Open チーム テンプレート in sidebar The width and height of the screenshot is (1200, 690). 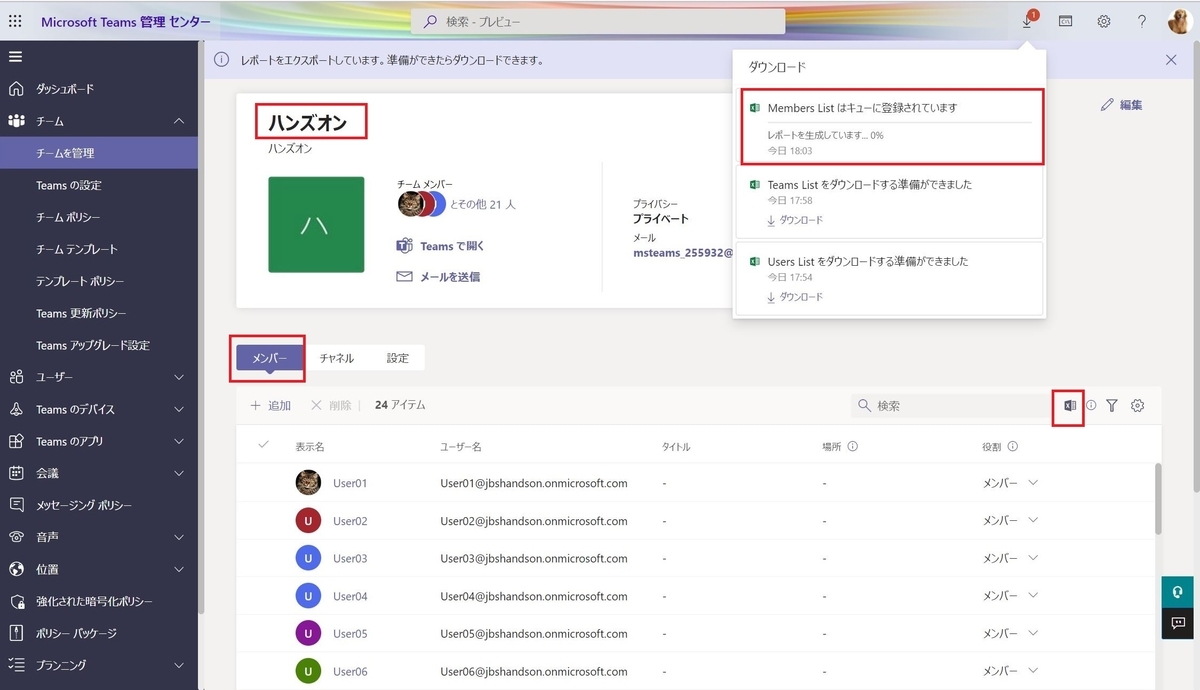(x=99, y=249)
